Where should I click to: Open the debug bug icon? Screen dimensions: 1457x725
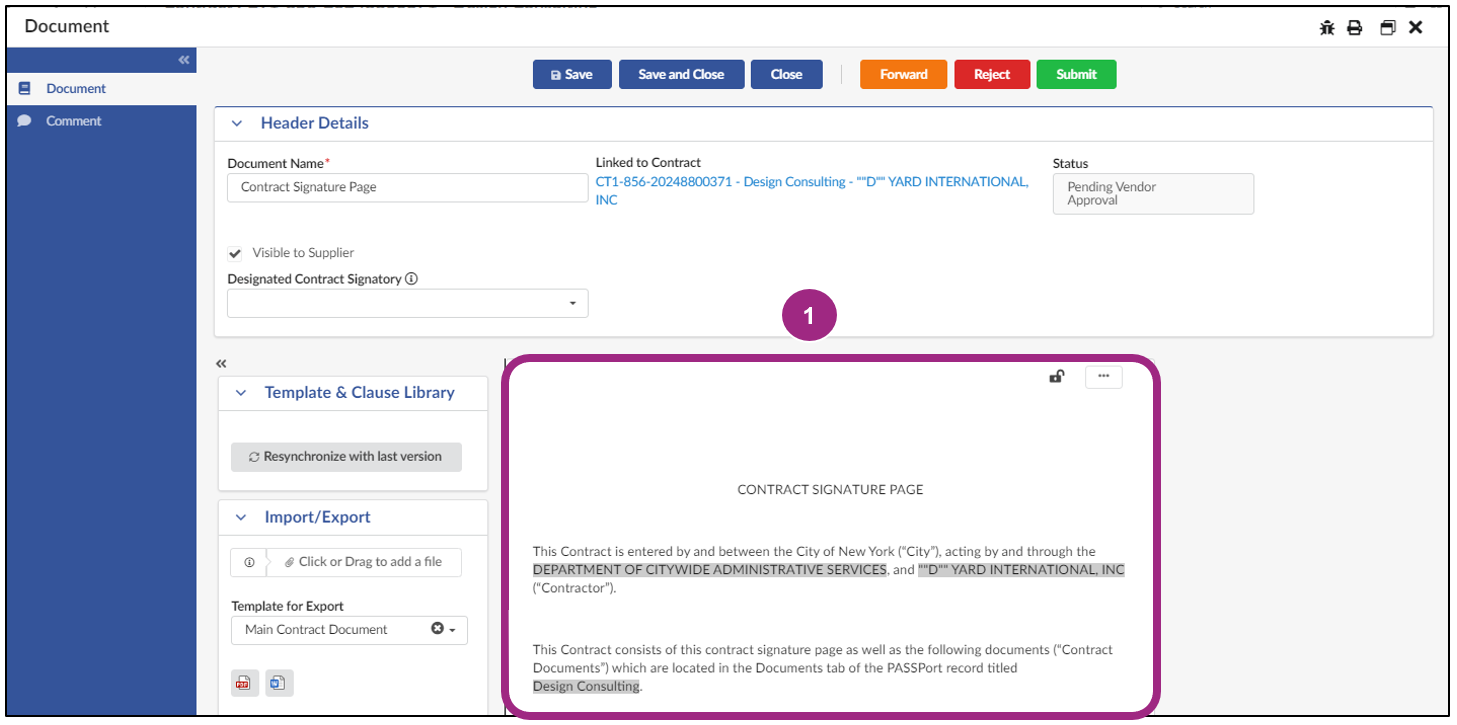1326,28
